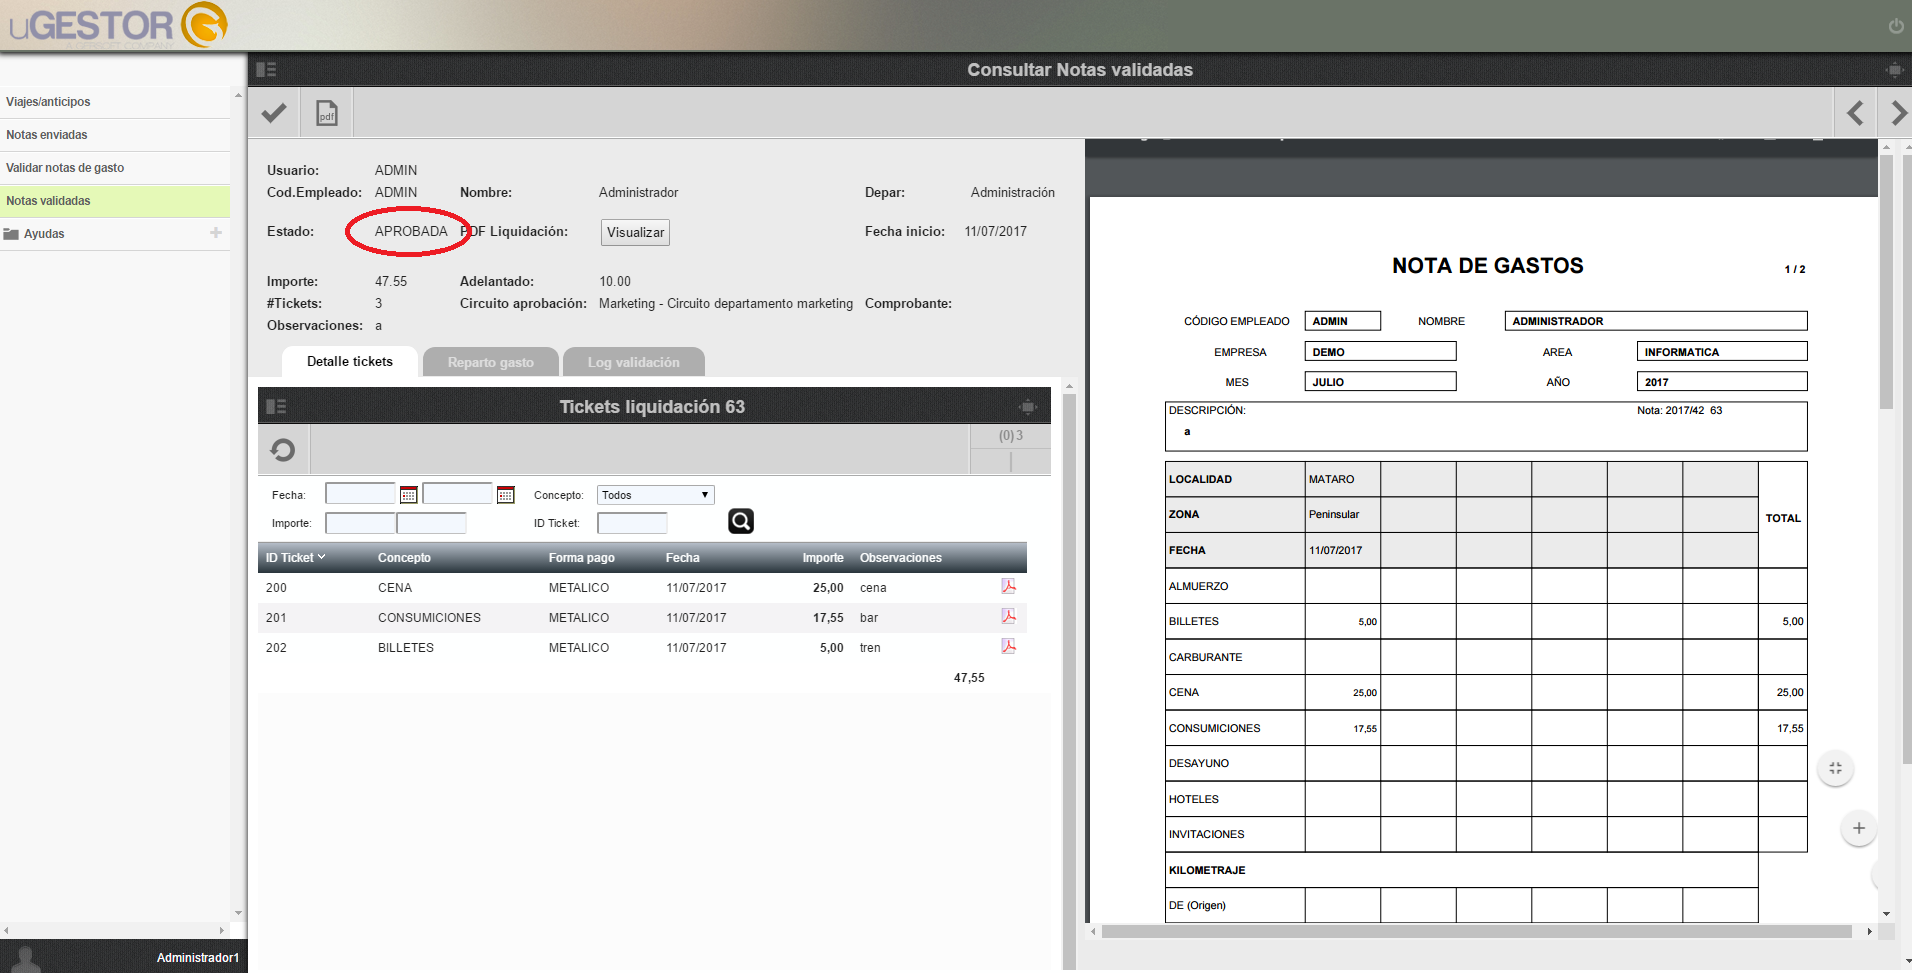This screenshot has width=1912, height=973.
Task: Switch to the Detalle tickets tab
Action: coord(350,361)
